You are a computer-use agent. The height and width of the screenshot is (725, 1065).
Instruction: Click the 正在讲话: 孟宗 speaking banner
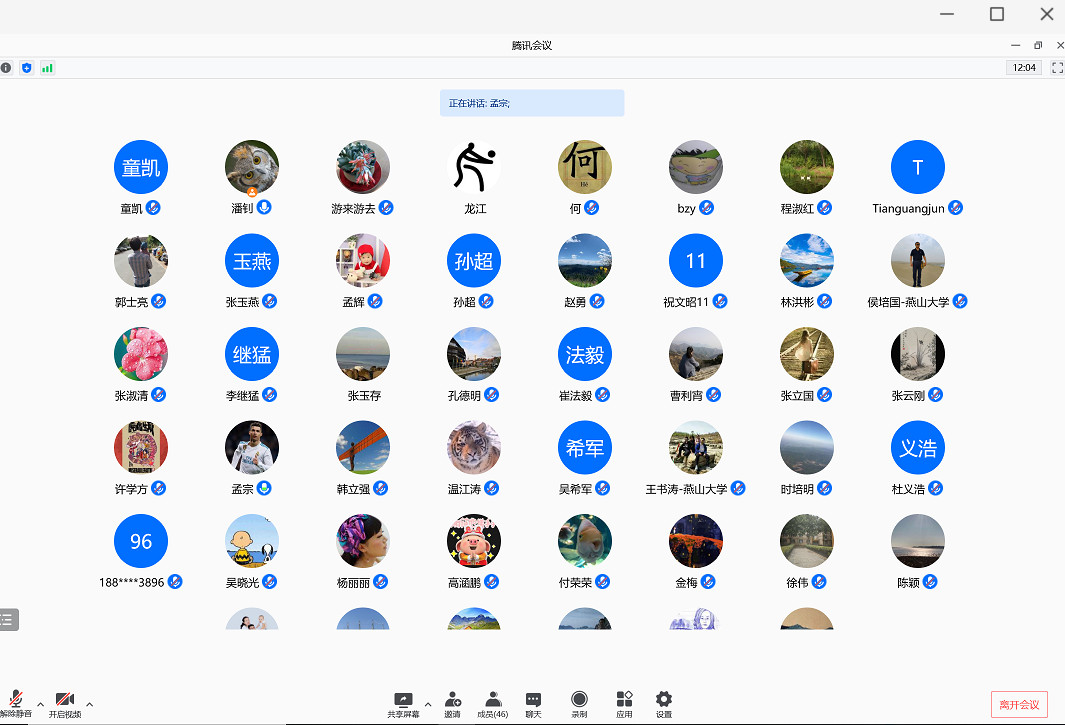532,103
